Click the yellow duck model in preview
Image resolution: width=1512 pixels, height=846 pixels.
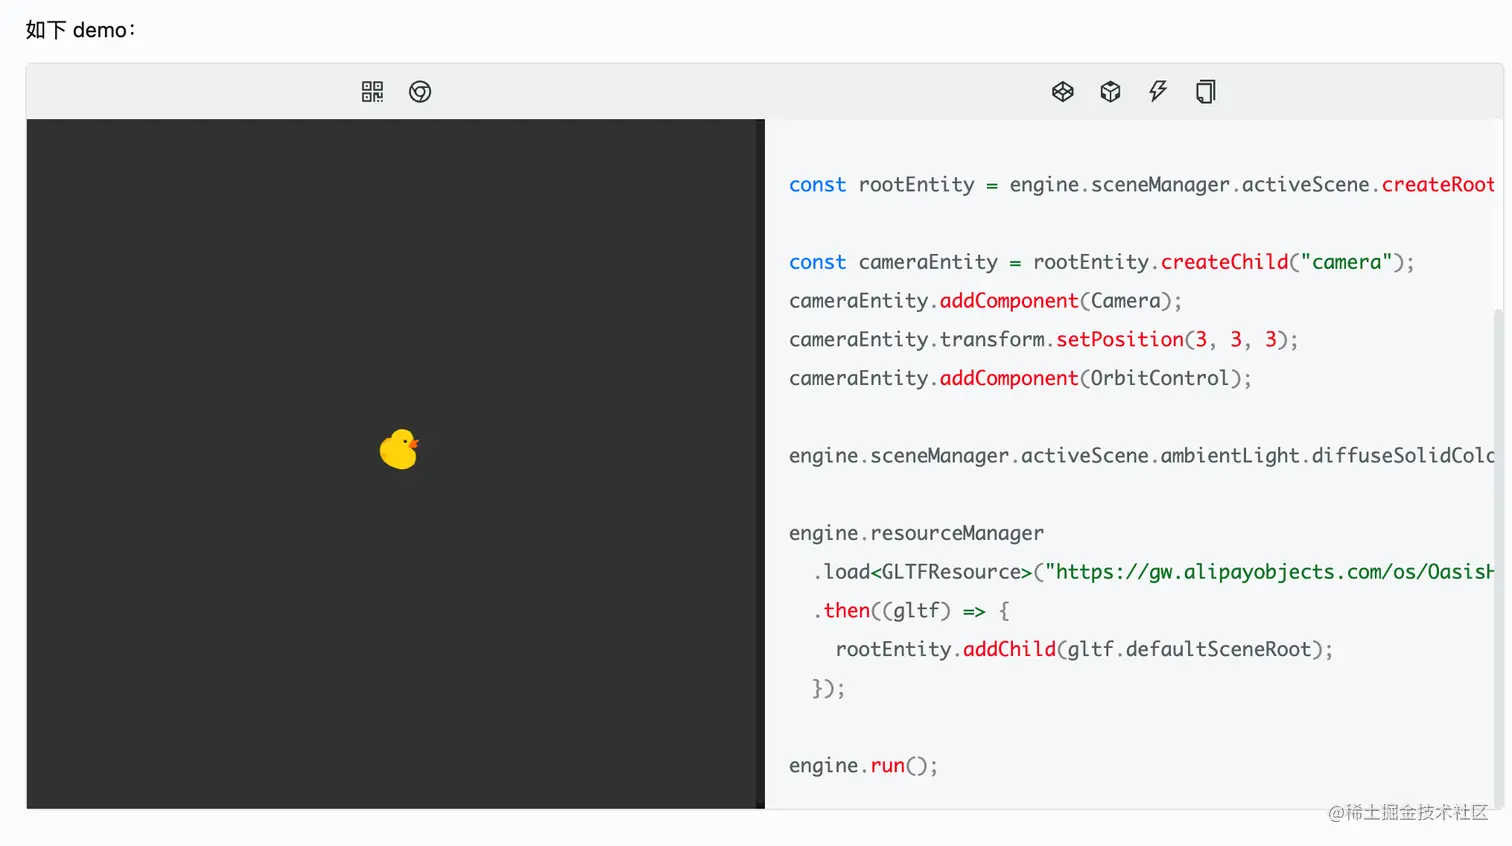coord(399,450)
